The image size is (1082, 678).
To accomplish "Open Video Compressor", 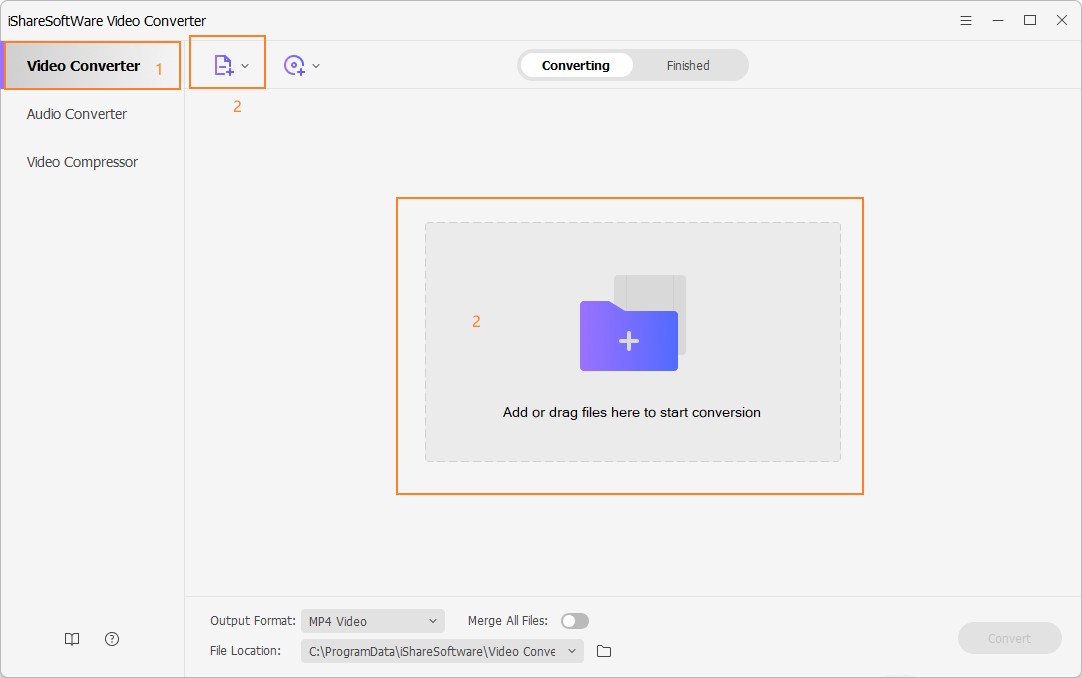I will click(x=81, y=161).
